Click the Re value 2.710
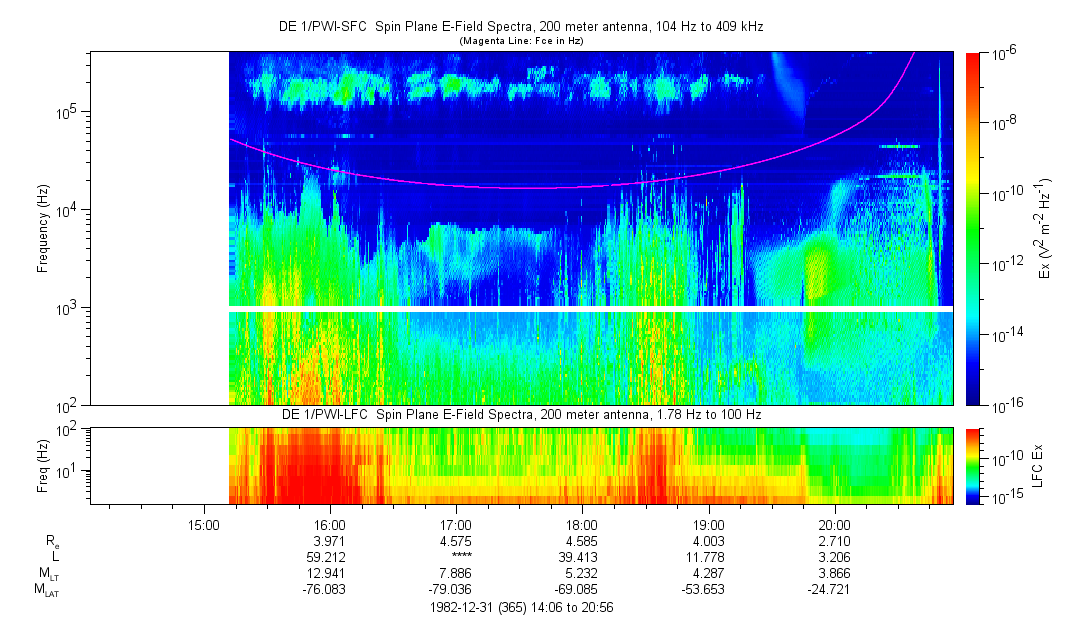 coord(834,540)
